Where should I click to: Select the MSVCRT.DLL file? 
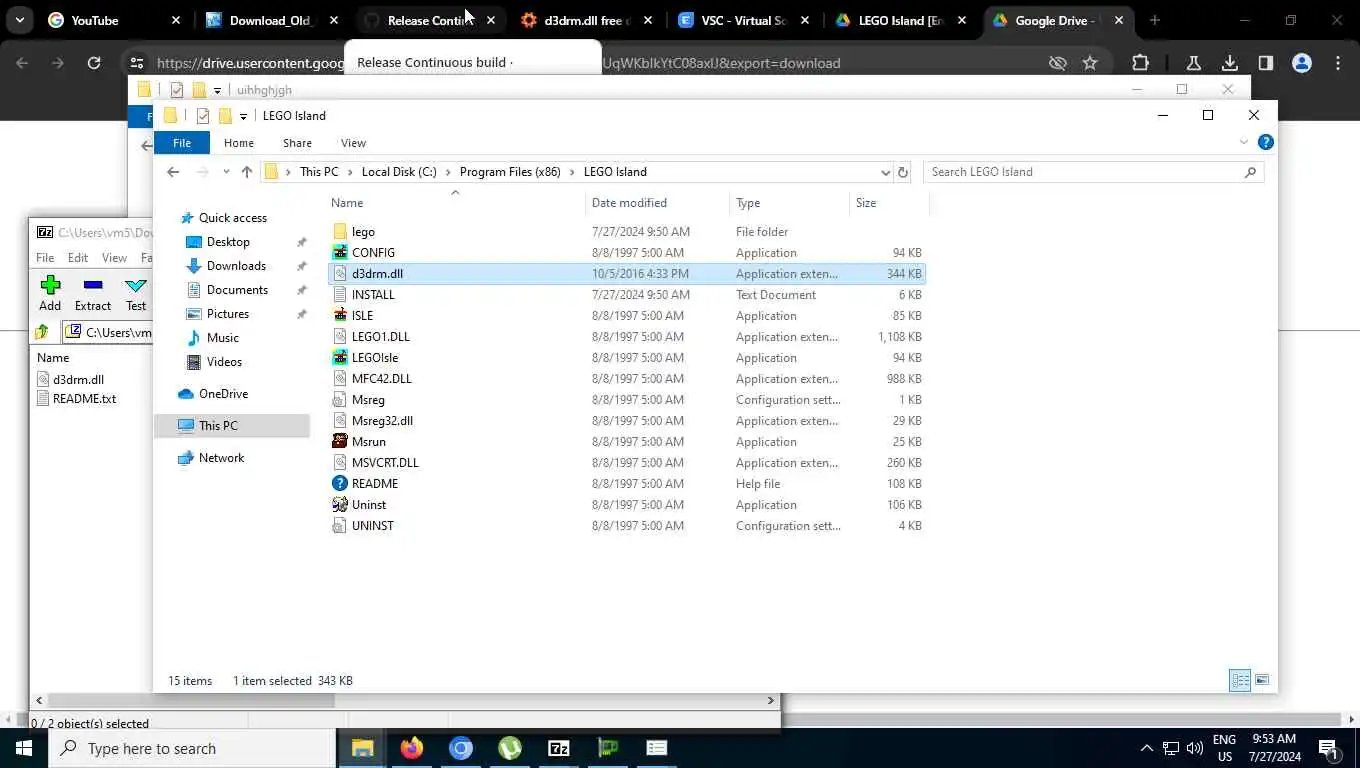point(385,463)
